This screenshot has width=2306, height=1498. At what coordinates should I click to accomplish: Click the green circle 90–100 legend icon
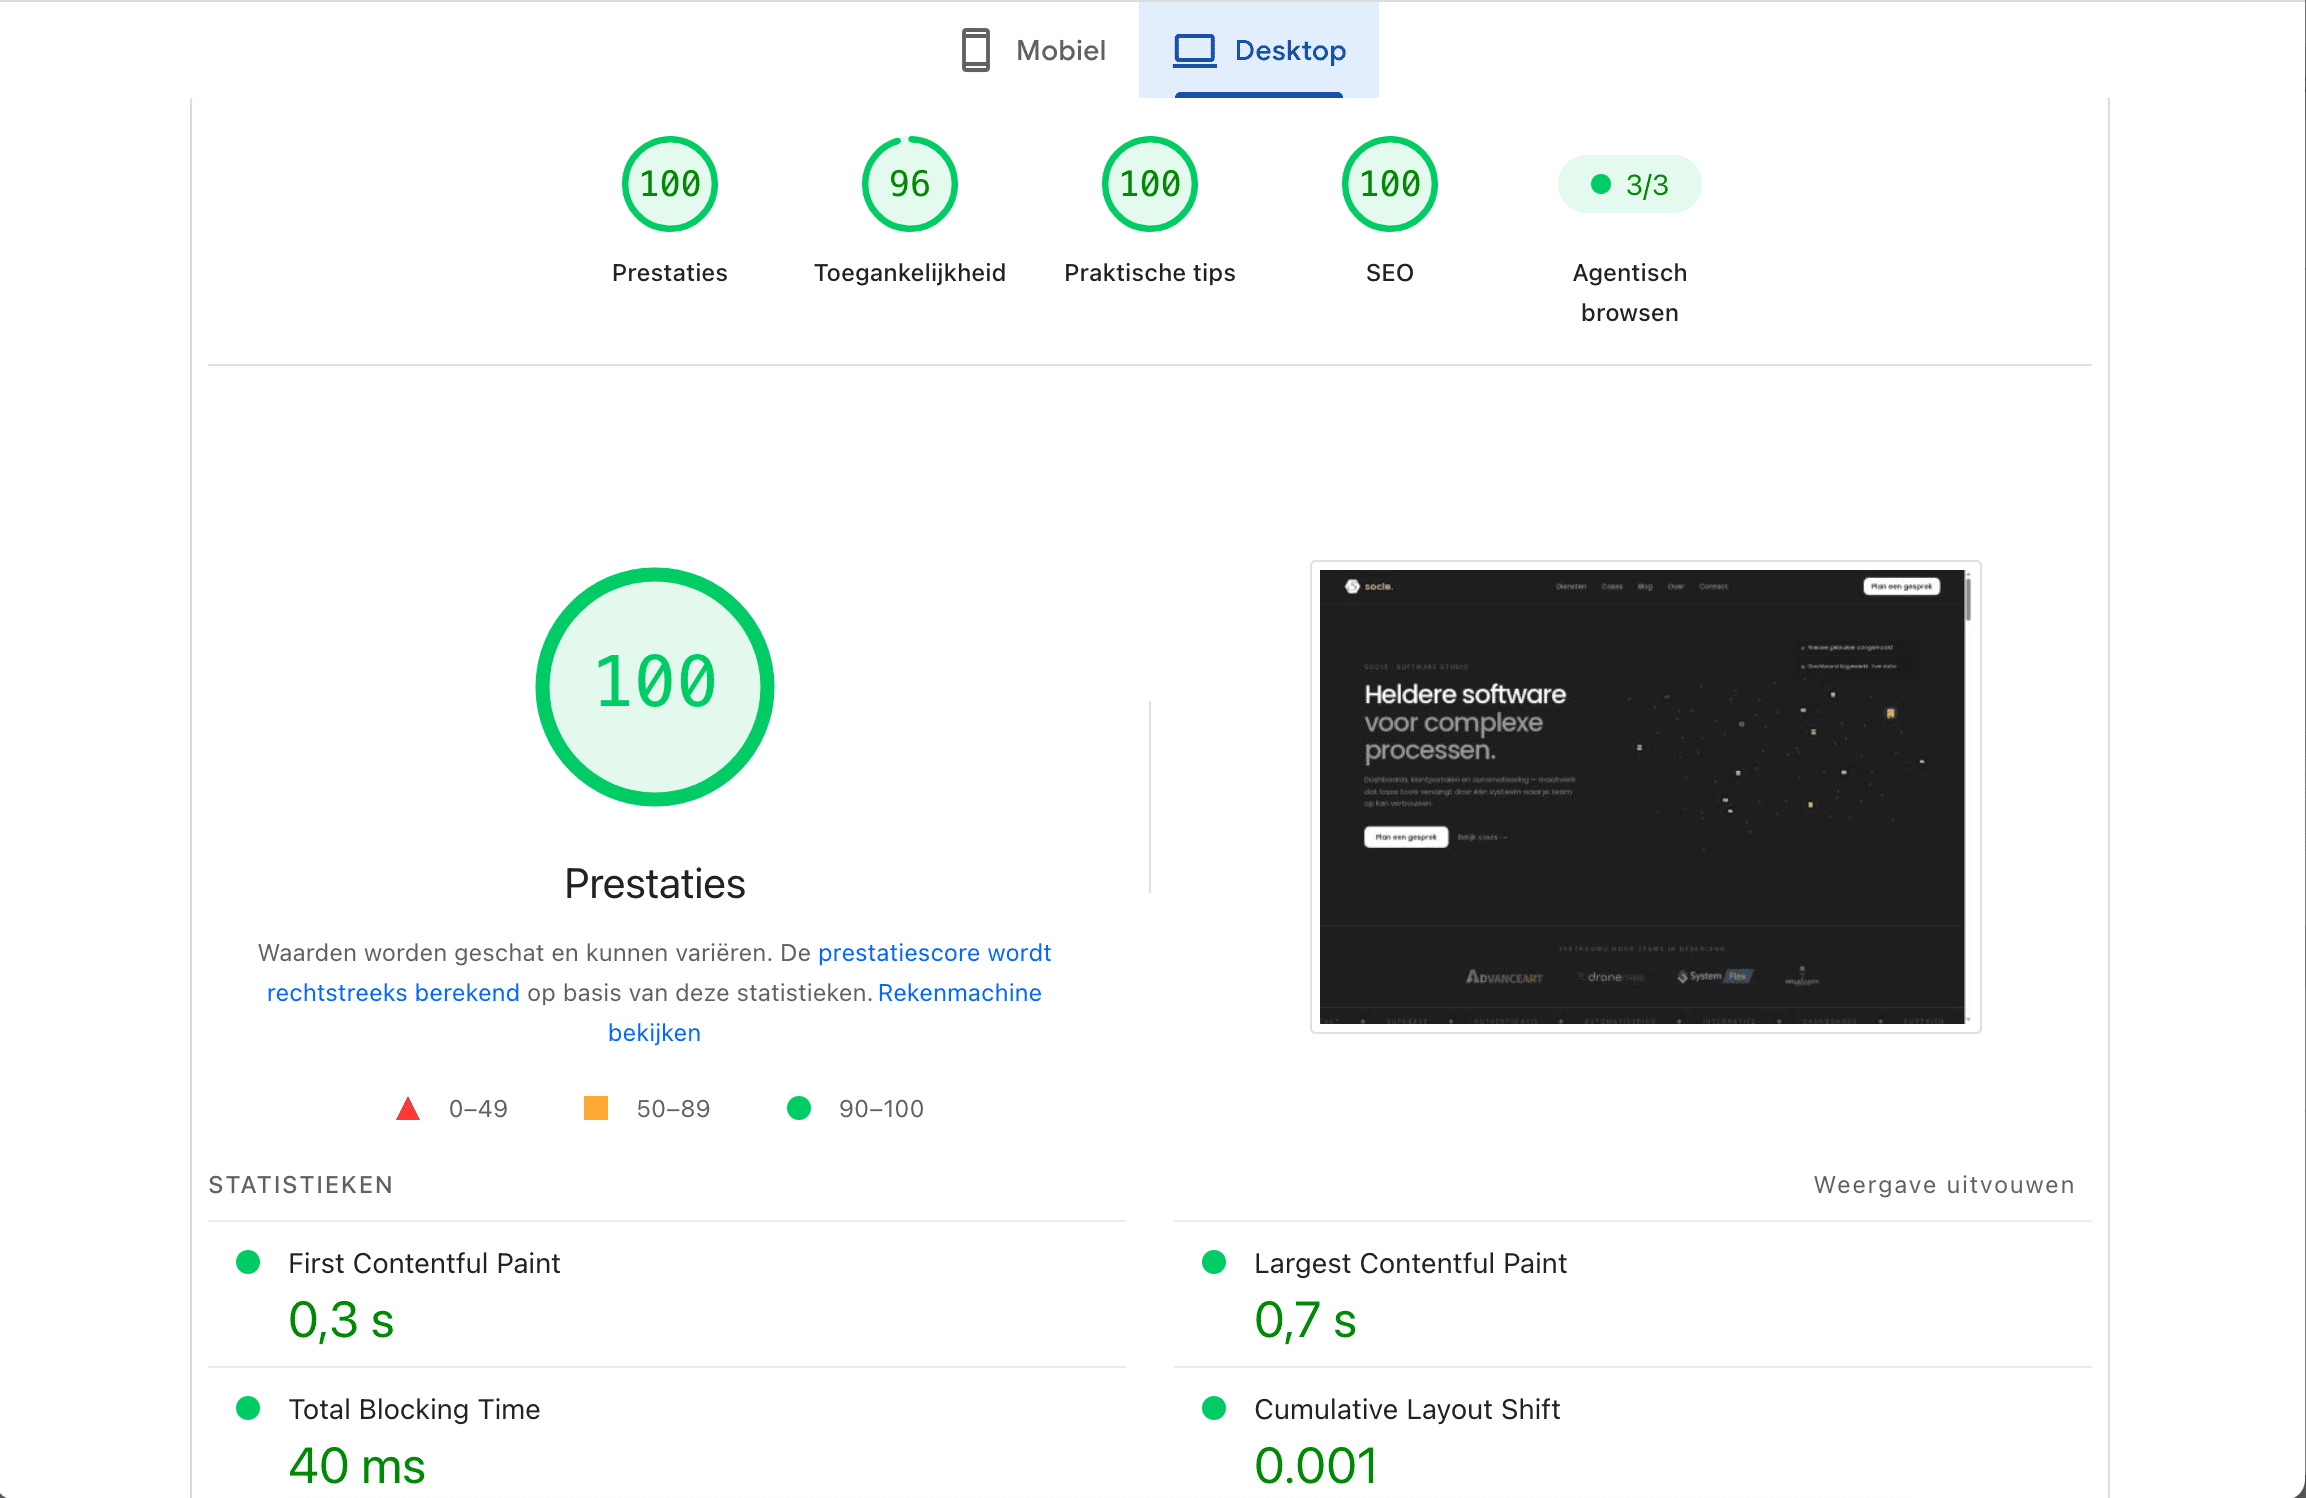[x=799, y=1108]
